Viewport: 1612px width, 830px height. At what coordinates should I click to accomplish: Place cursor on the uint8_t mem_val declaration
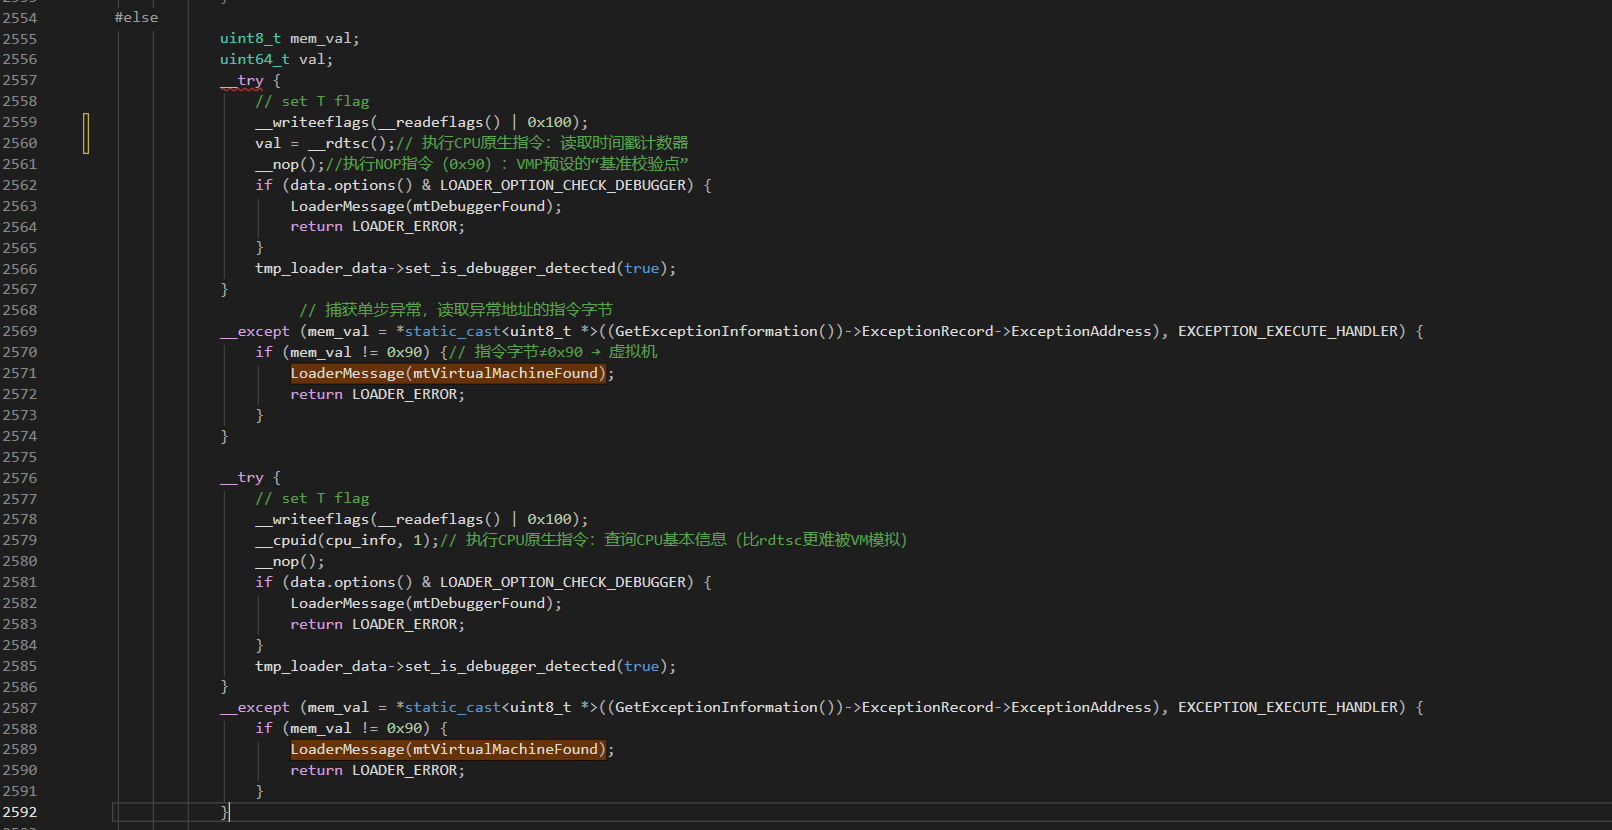[289, 38]
